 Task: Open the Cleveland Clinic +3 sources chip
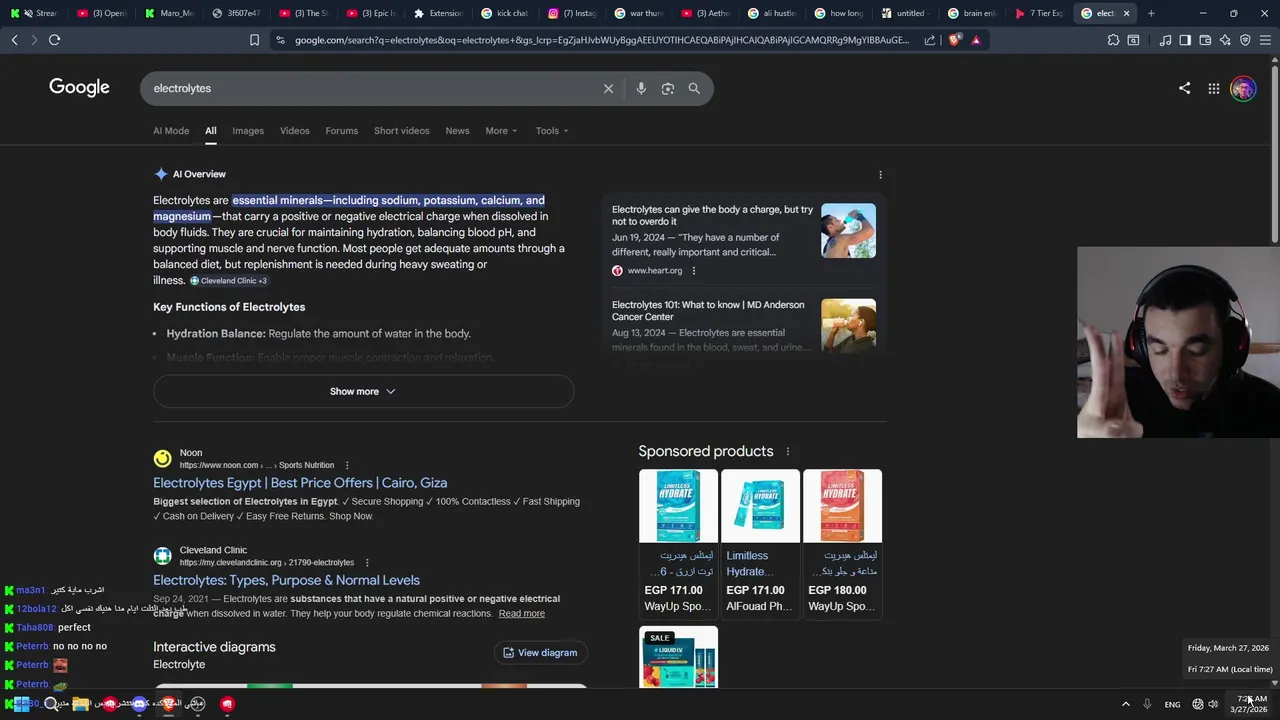coord(229,281)
